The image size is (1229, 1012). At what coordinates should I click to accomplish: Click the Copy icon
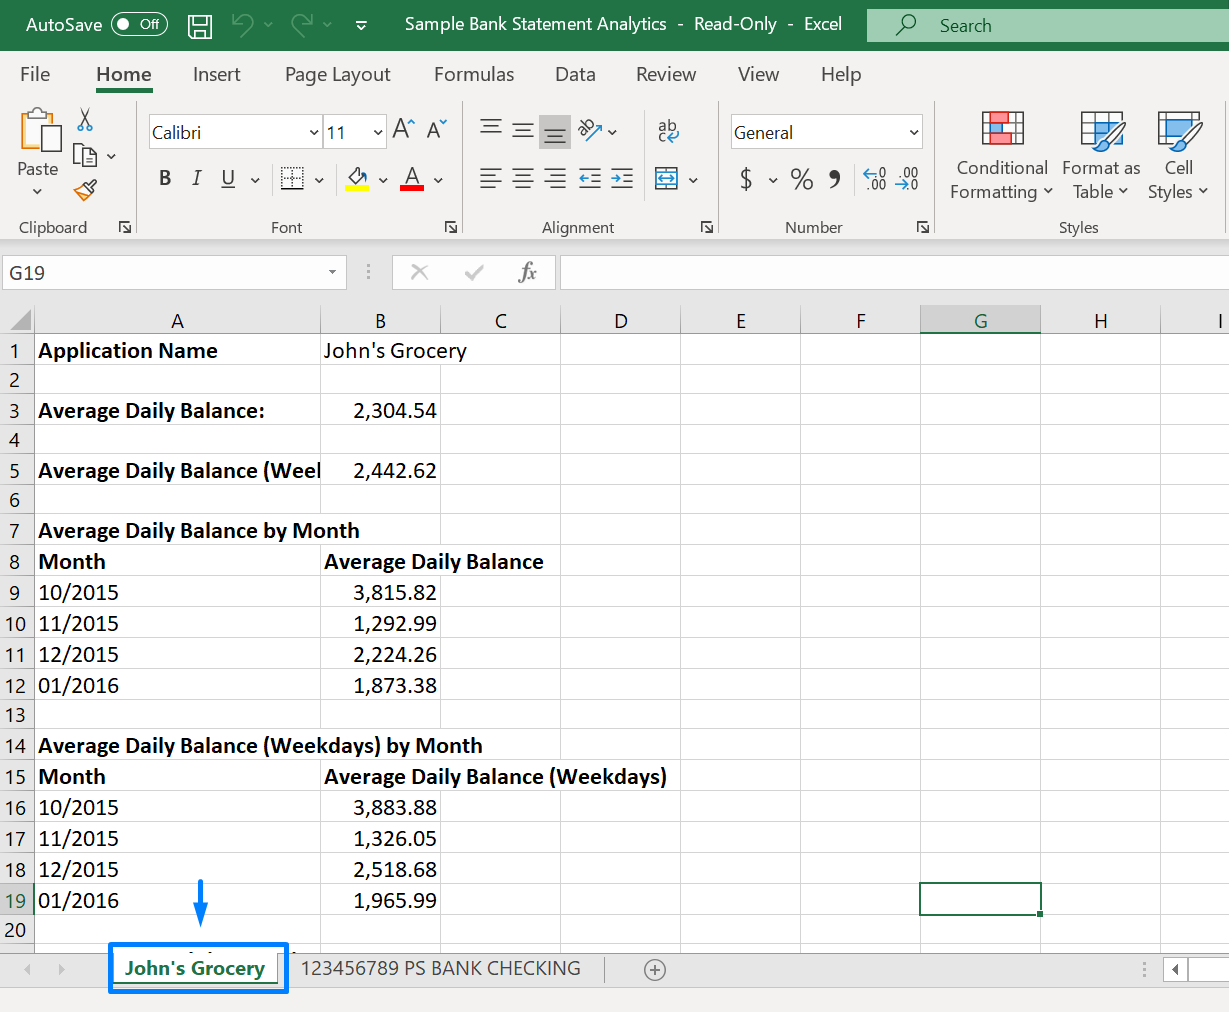pyautogui.click(x=86, y=156)
